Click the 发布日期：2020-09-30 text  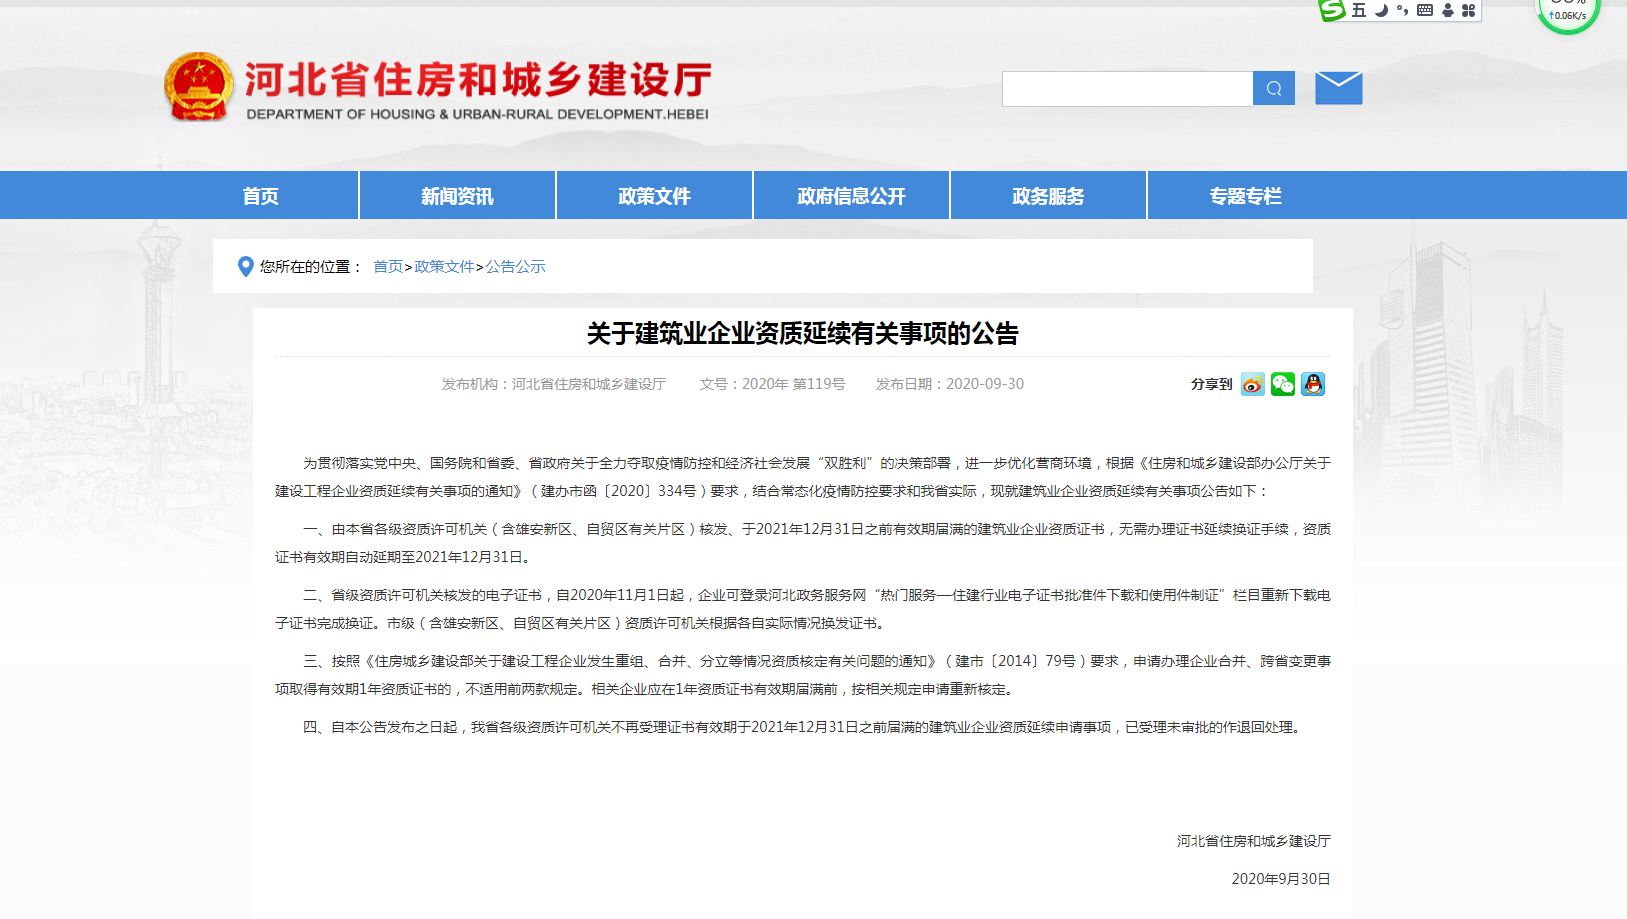pyautogui.click(x=950, y=384)
